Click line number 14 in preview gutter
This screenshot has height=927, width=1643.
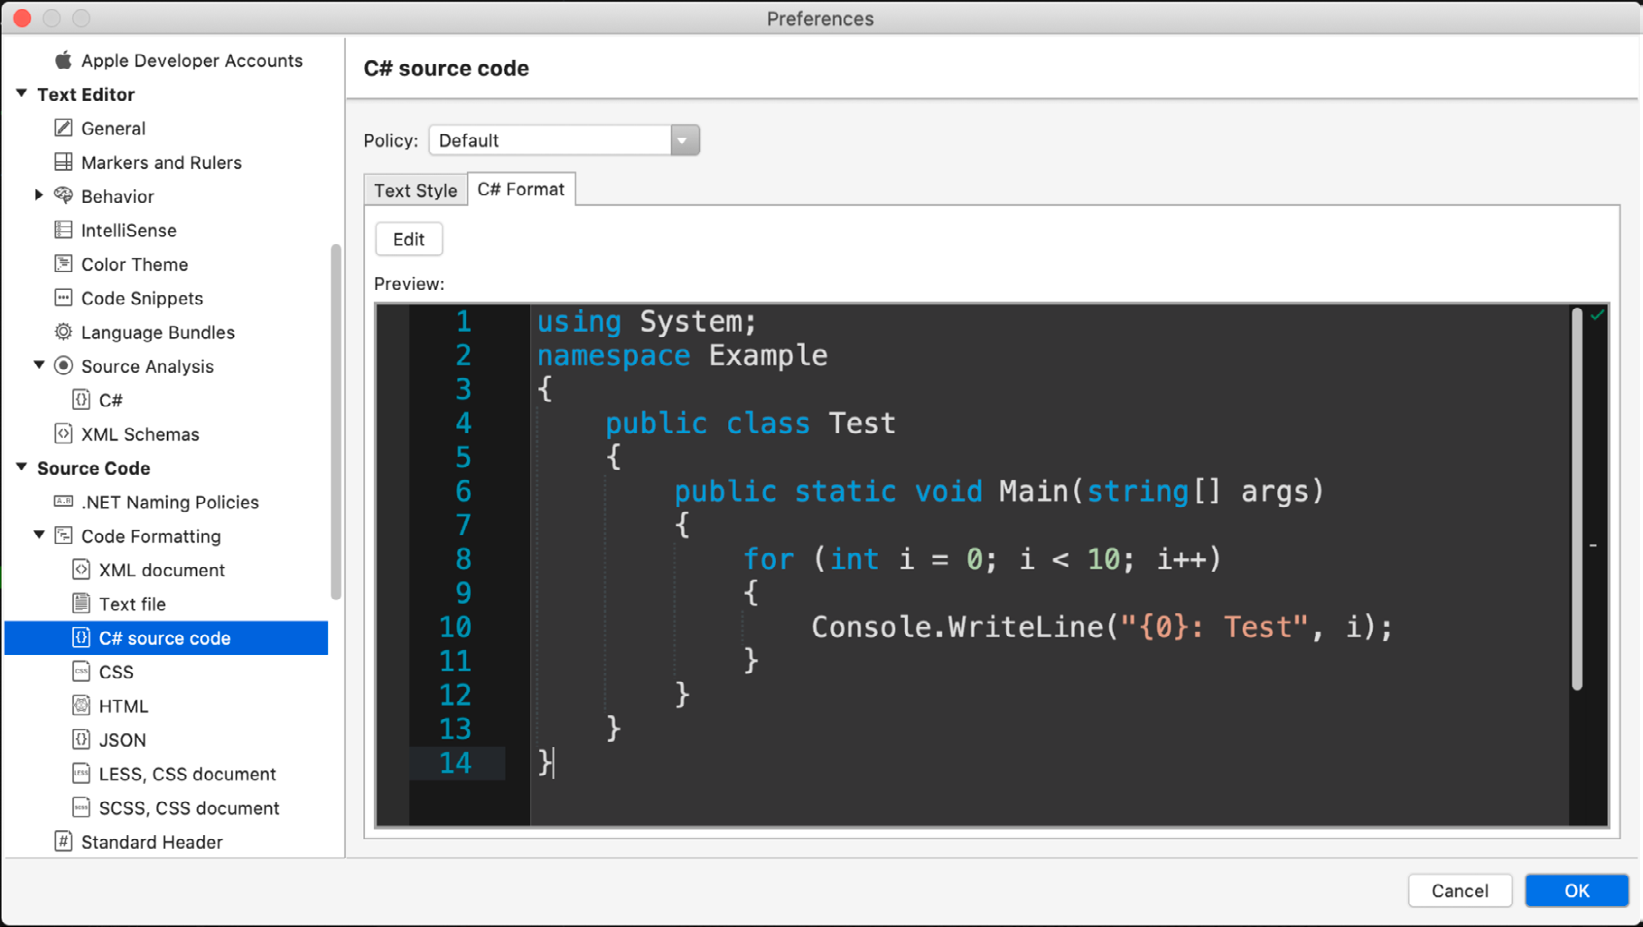(x=455, y=763)
